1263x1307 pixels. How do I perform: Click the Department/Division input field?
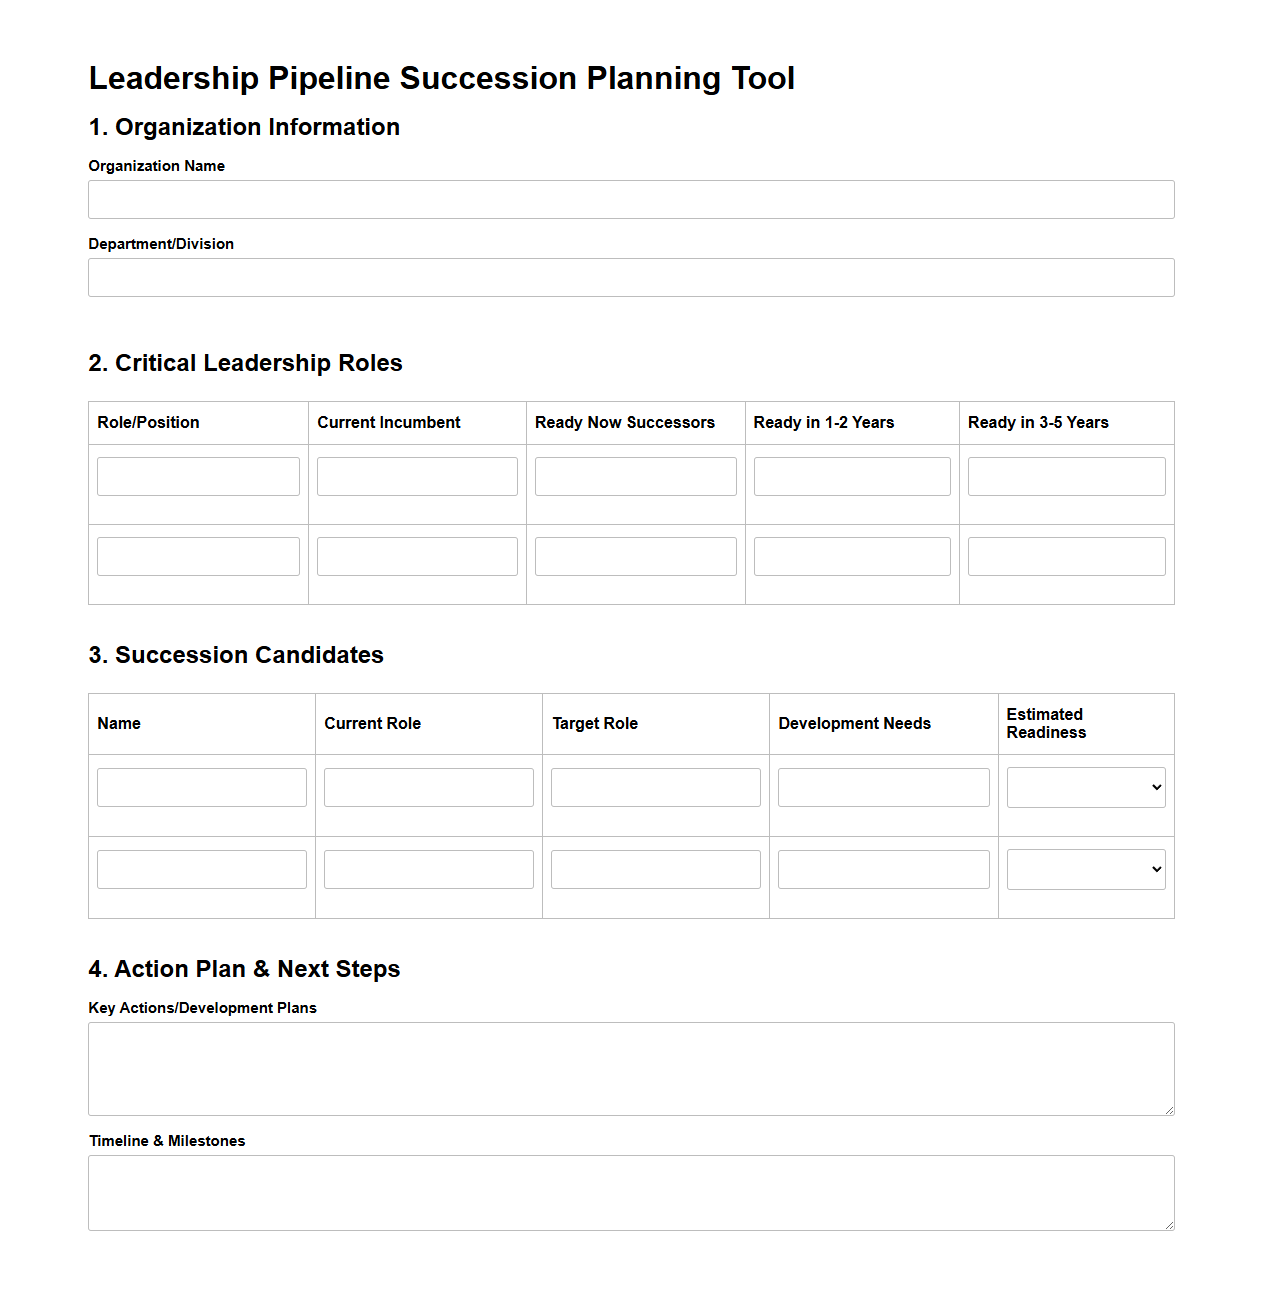point(630,277)
